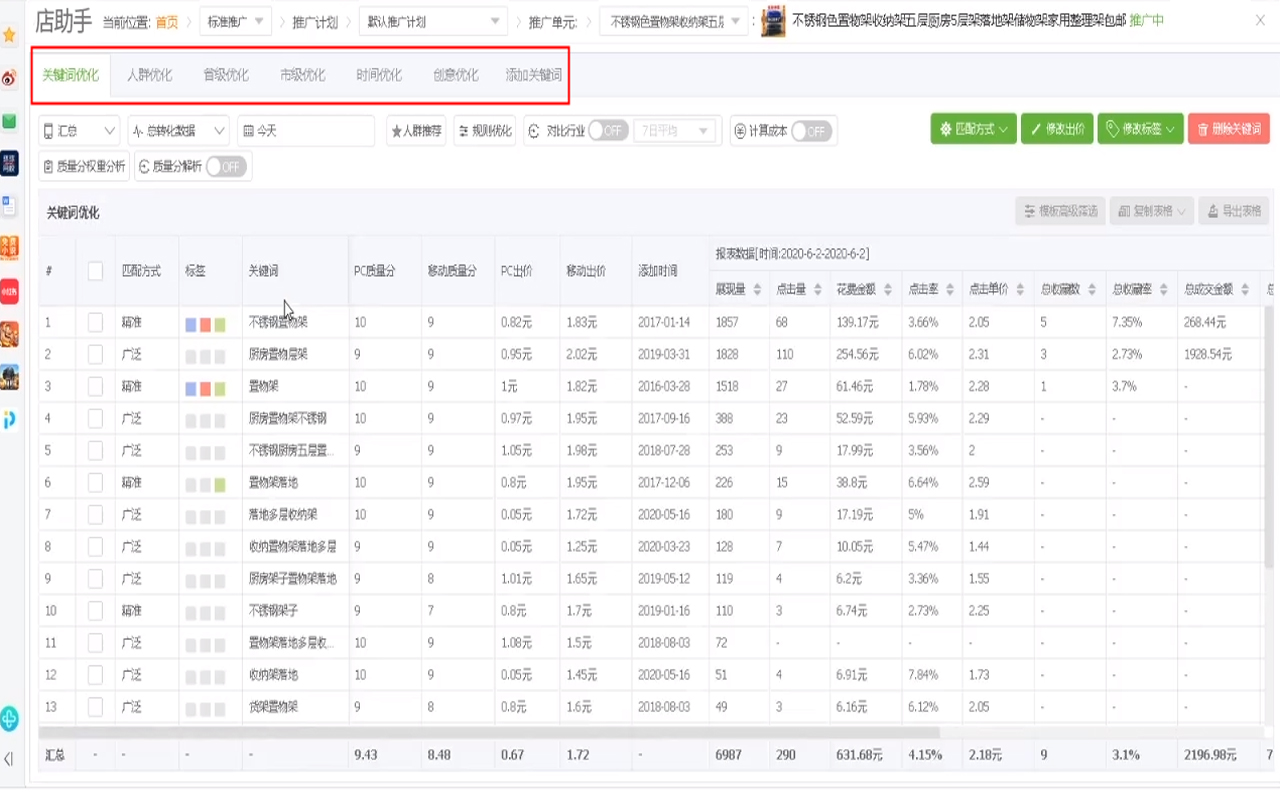Open 模板高级筛选 filter
Image resolution: width=1280 pixels, height=800 pixels.
click(1061, 211)
